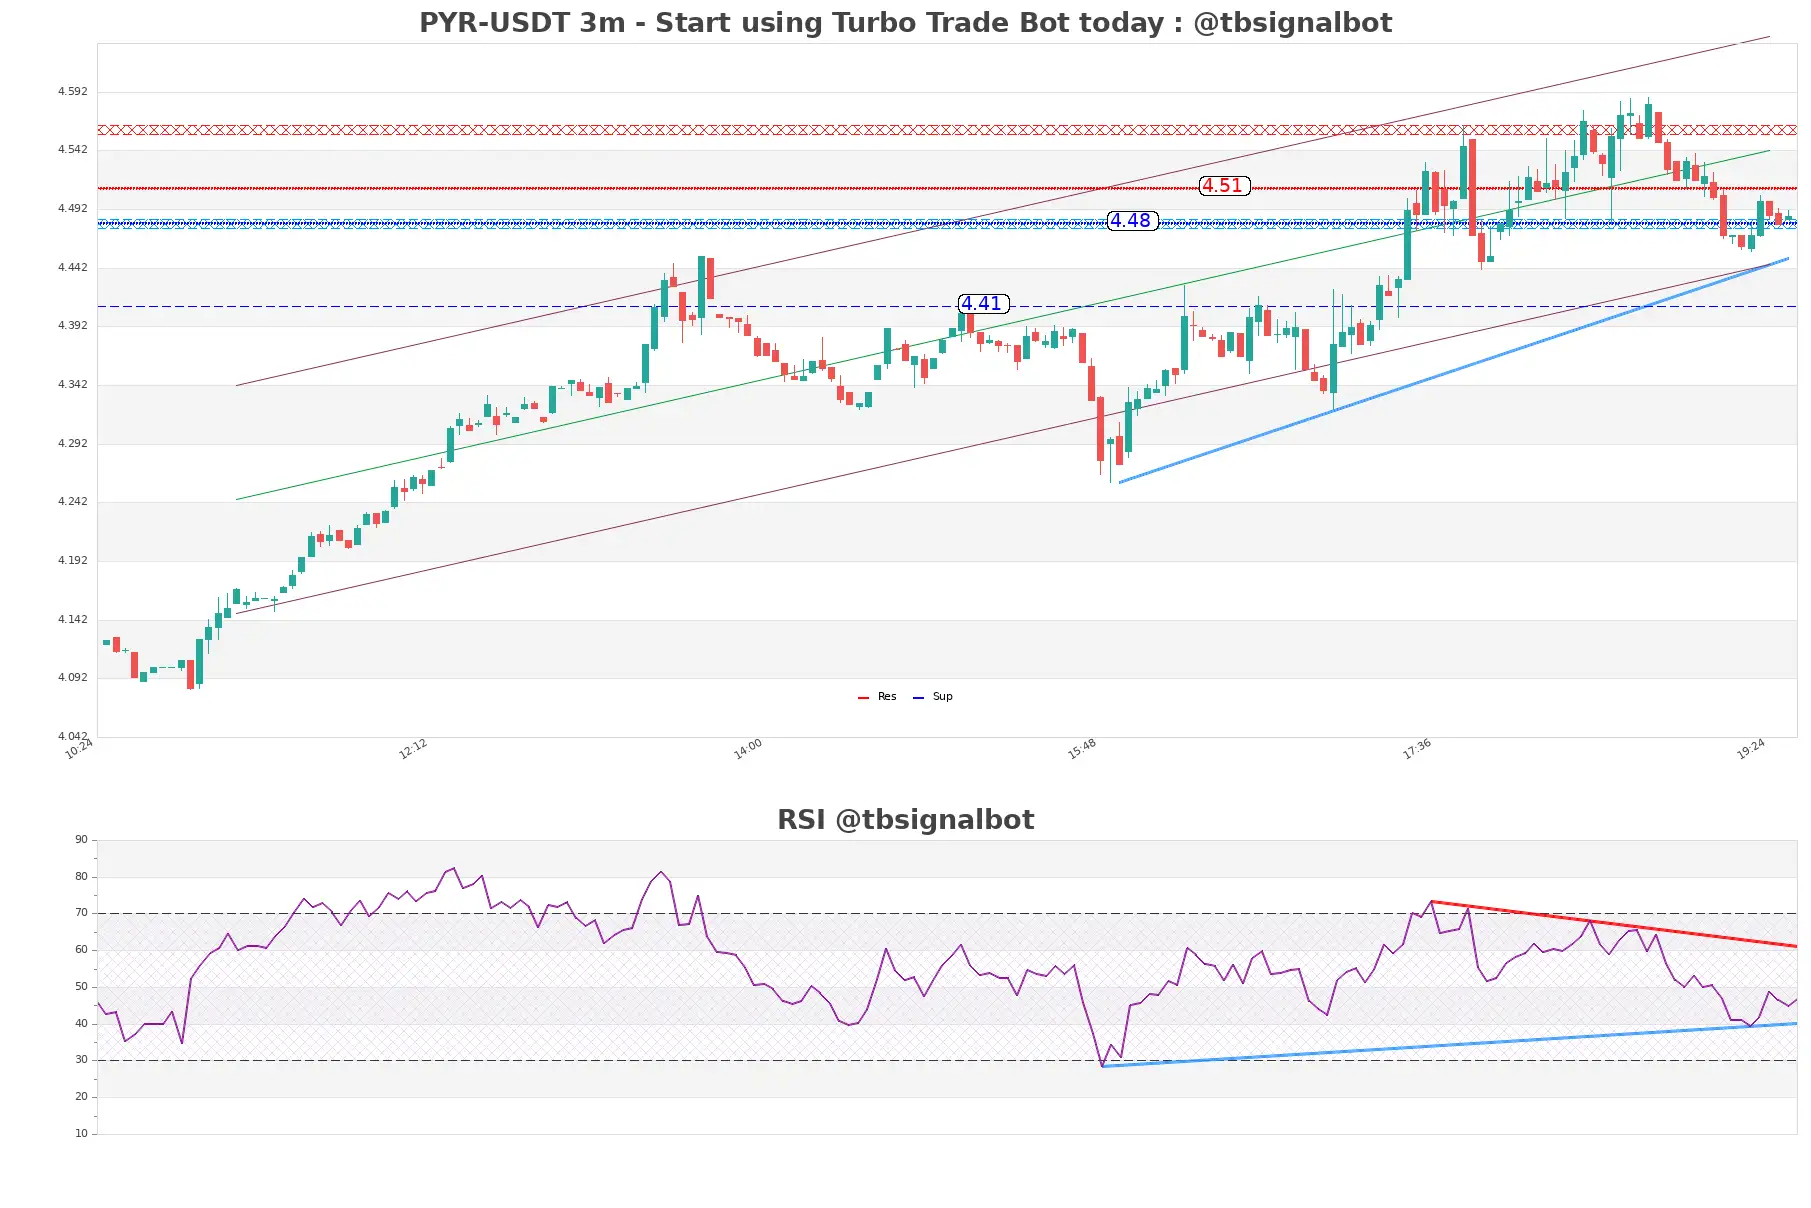
Task: Click the RSI @tbsignalbot title
Action: (905, 820)
